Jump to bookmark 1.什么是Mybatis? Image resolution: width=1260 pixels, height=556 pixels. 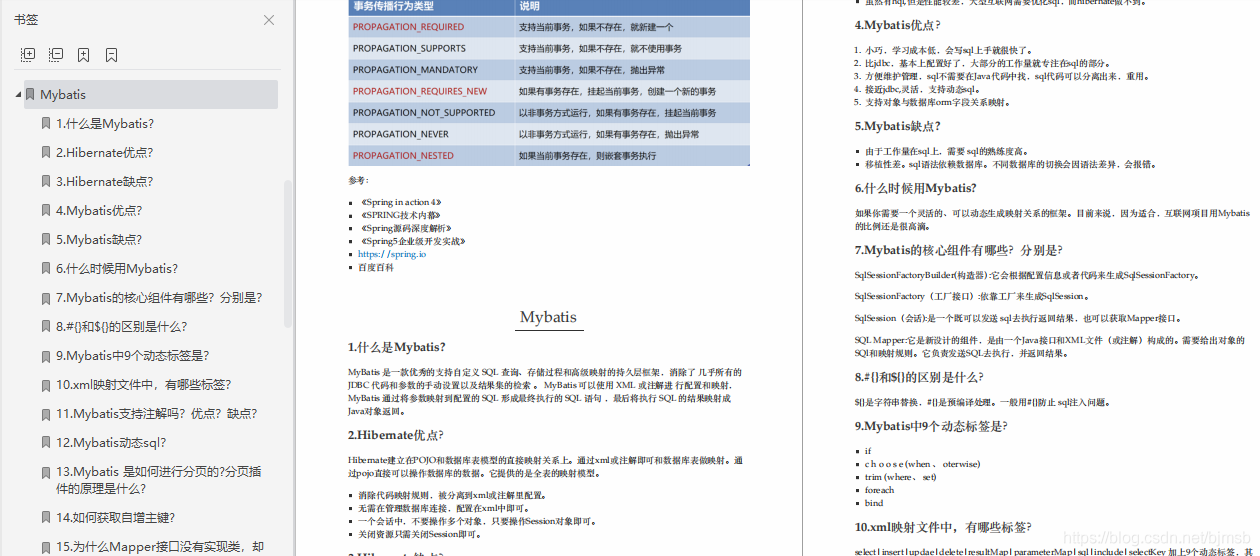[x=105, y=123]
